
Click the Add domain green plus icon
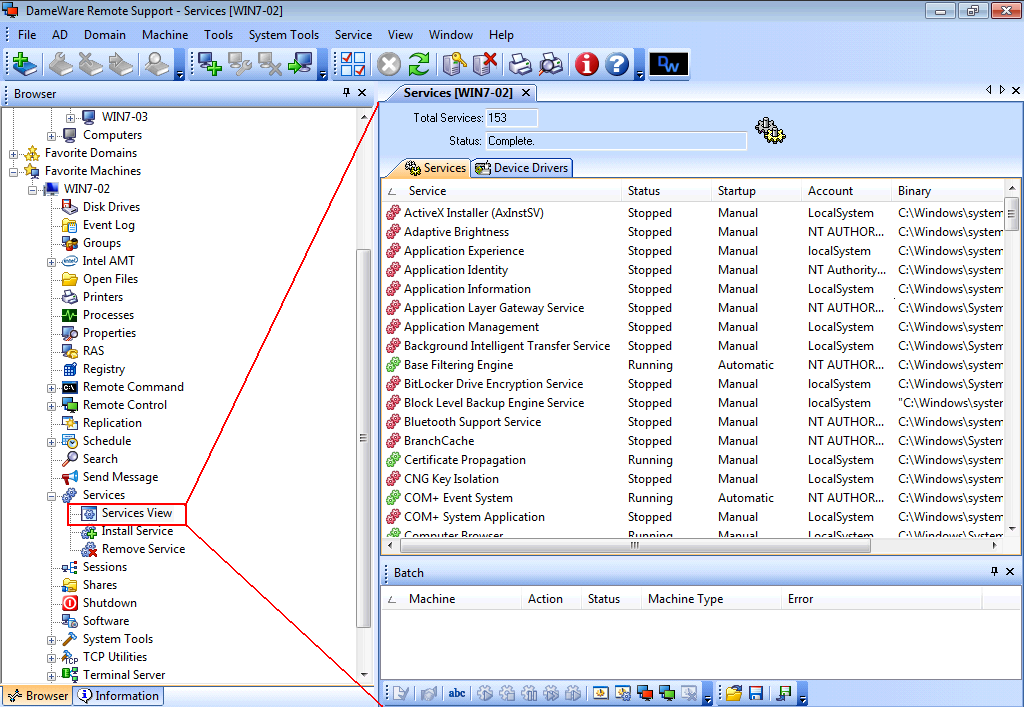point(24,64)
